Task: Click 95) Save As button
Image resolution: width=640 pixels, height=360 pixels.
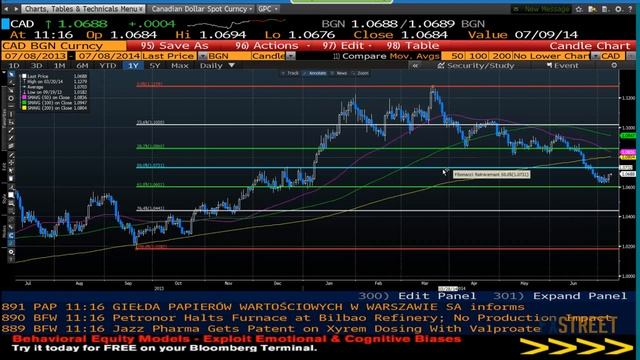Action: (174, 46)
